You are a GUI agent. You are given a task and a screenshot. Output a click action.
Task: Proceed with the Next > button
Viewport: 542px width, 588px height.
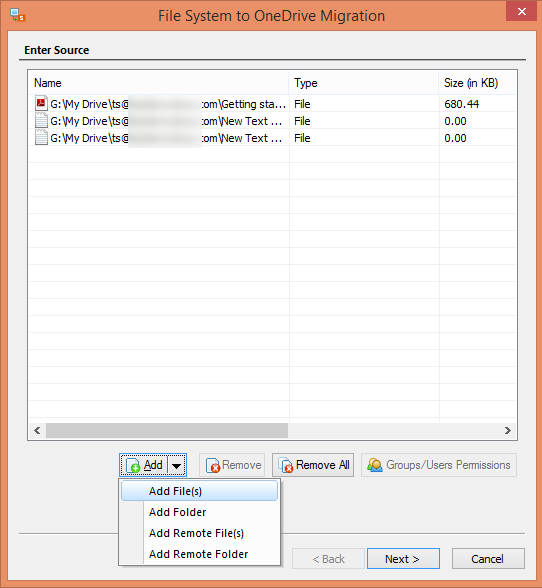[403, 559]
